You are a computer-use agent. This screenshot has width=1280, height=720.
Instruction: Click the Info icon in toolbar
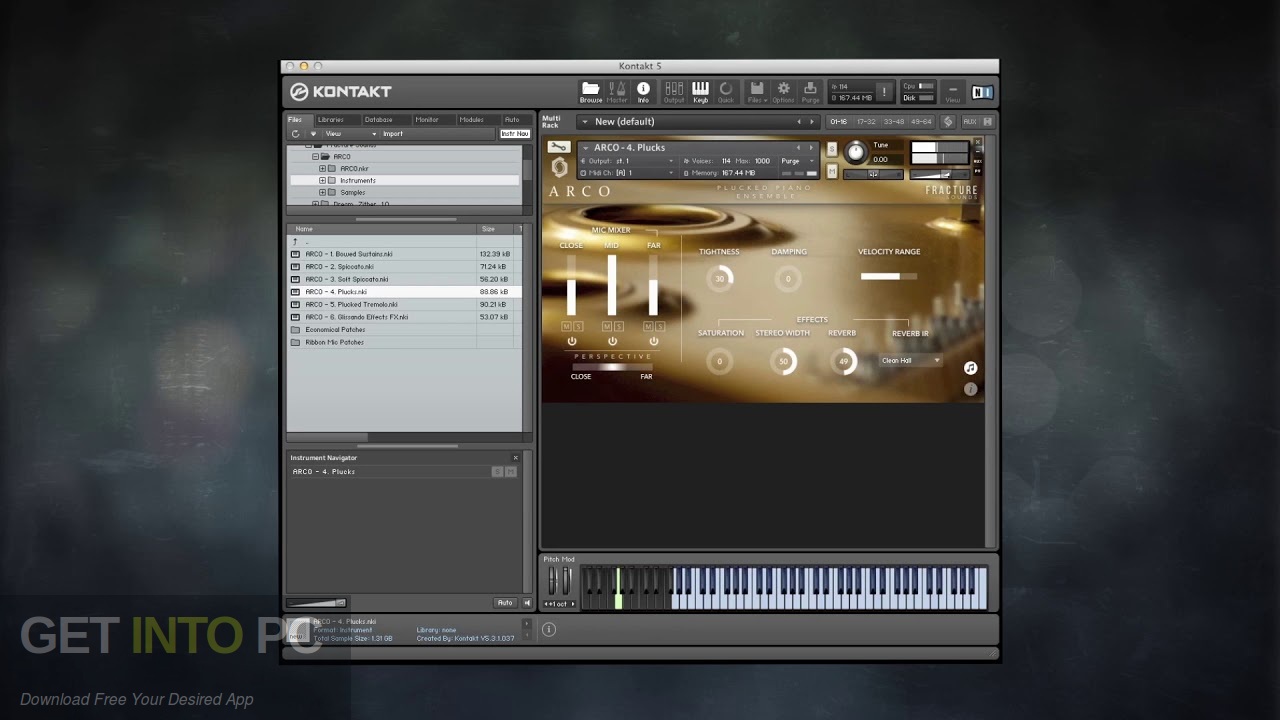643,92
